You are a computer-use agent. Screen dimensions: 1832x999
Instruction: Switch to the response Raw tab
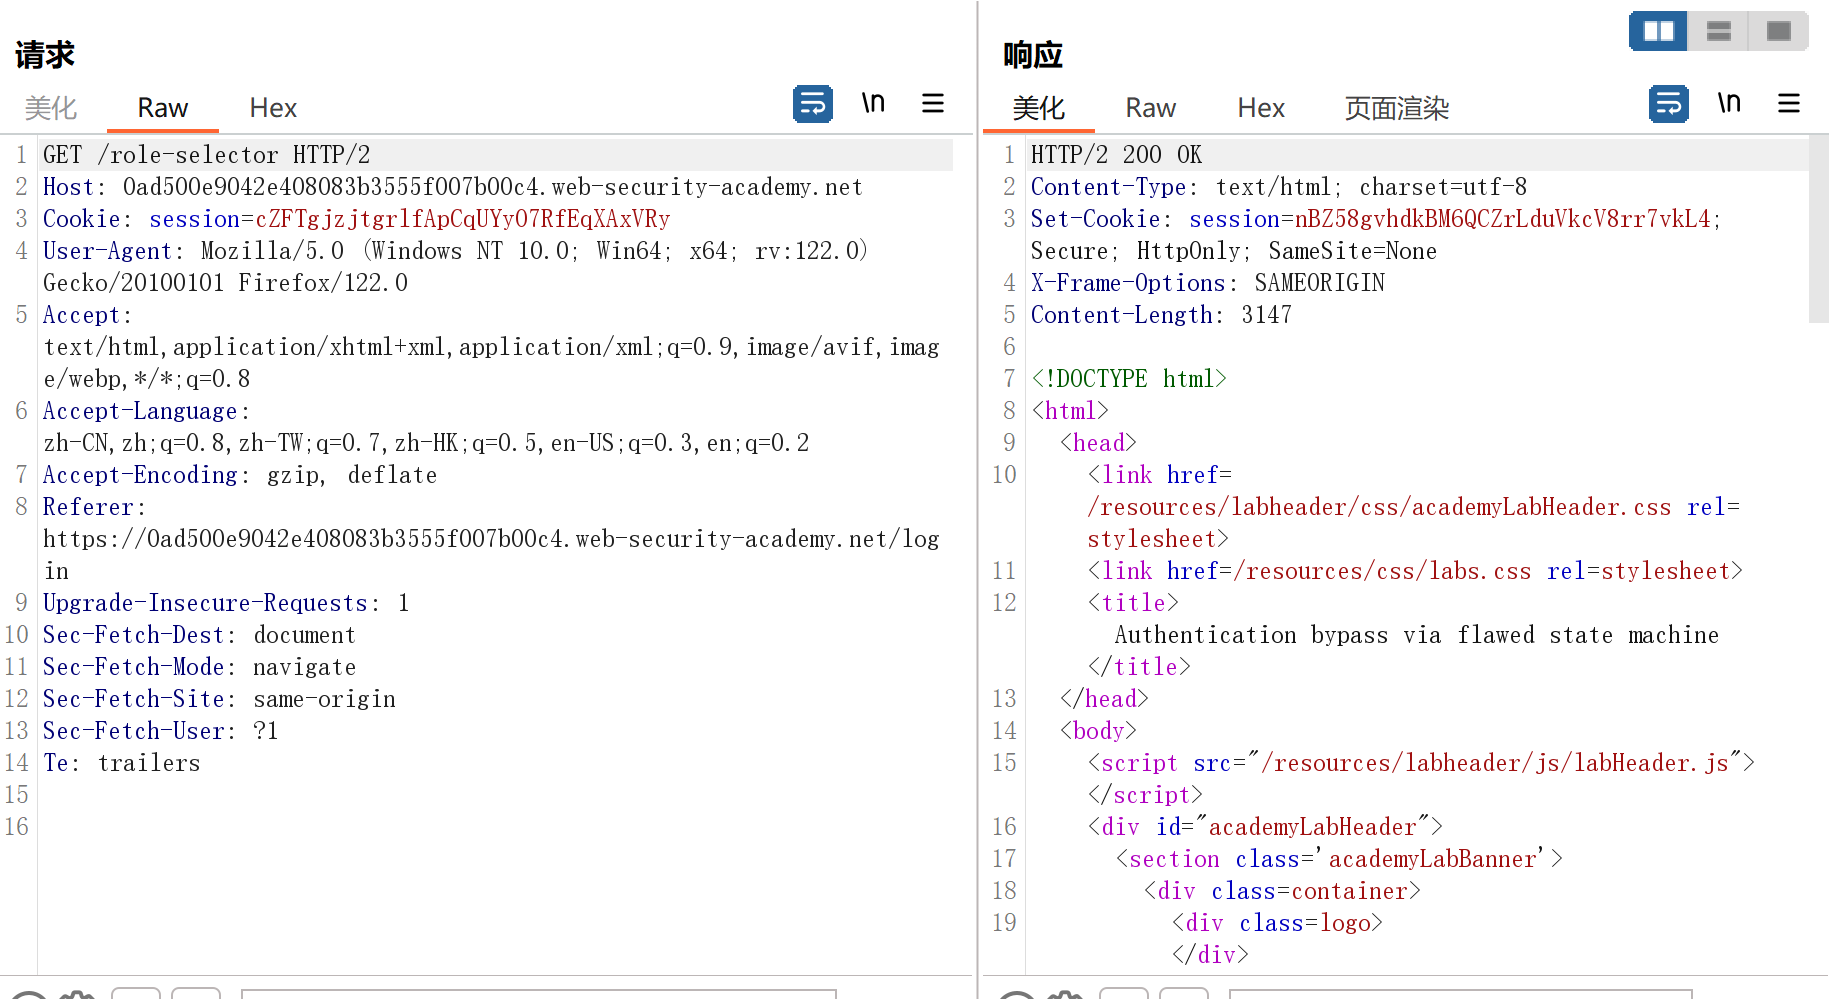click(1150, 108)
